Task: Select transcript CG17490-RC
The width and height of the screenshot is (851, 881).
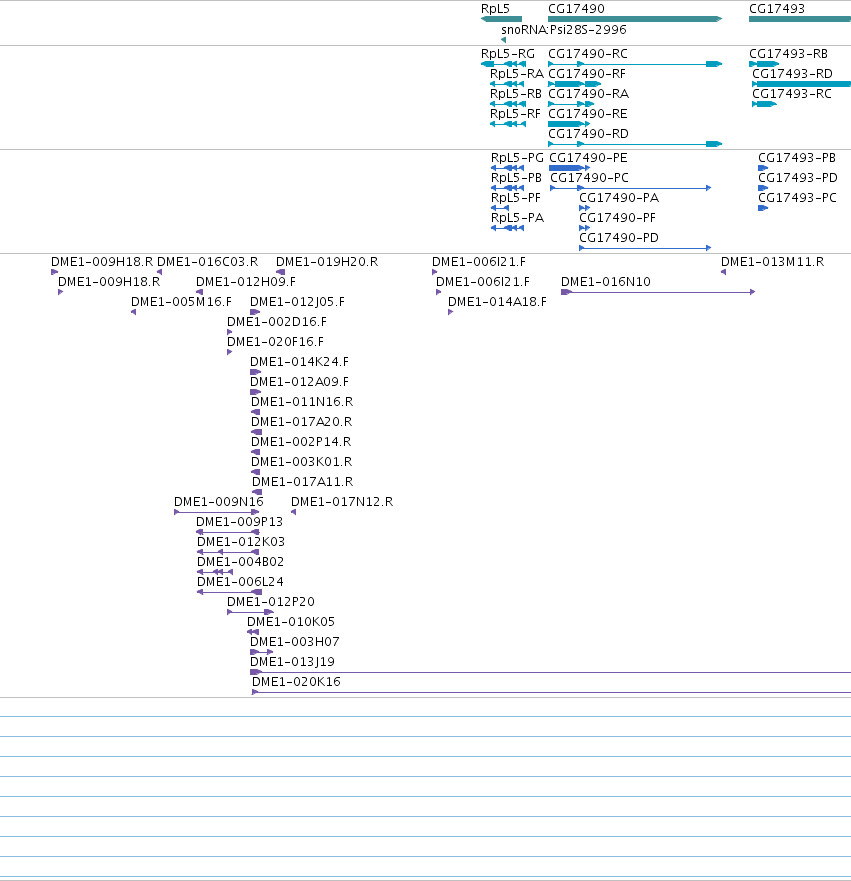Action: (635, 64)
